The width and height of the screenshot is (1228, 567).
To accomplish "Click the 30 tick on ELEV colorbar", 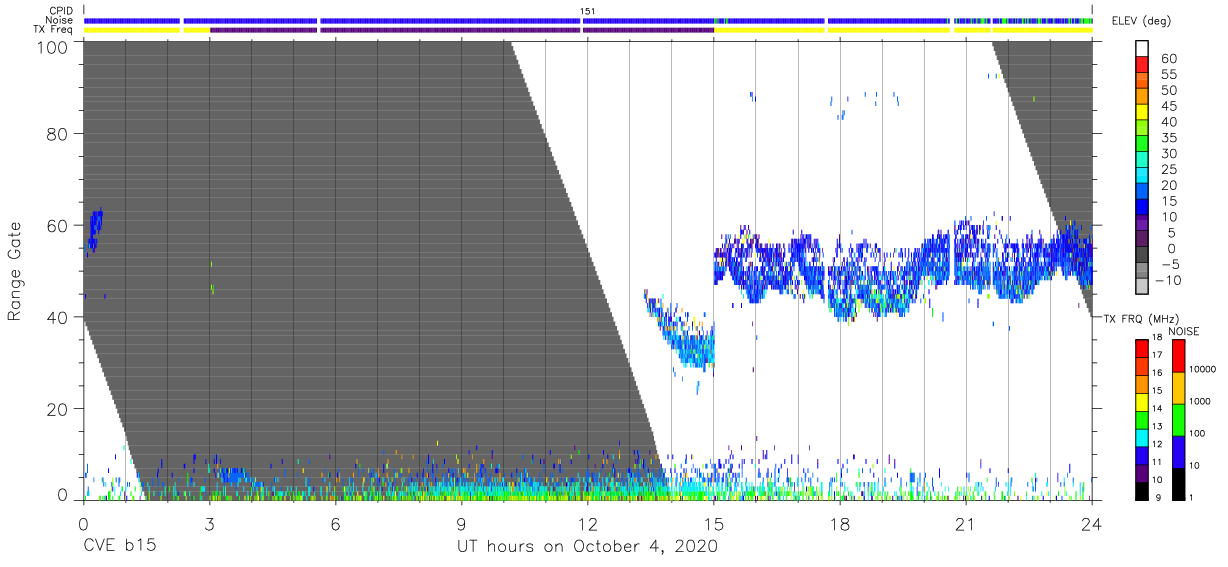I will click(1170, 154).
